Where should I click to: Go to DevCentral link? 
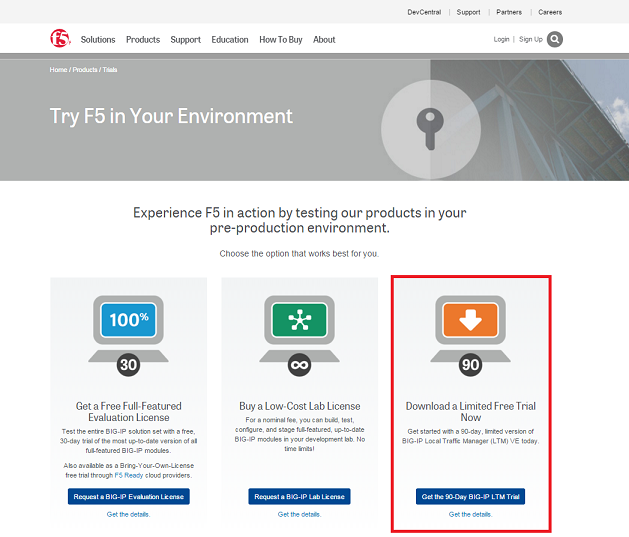[424, 12]
